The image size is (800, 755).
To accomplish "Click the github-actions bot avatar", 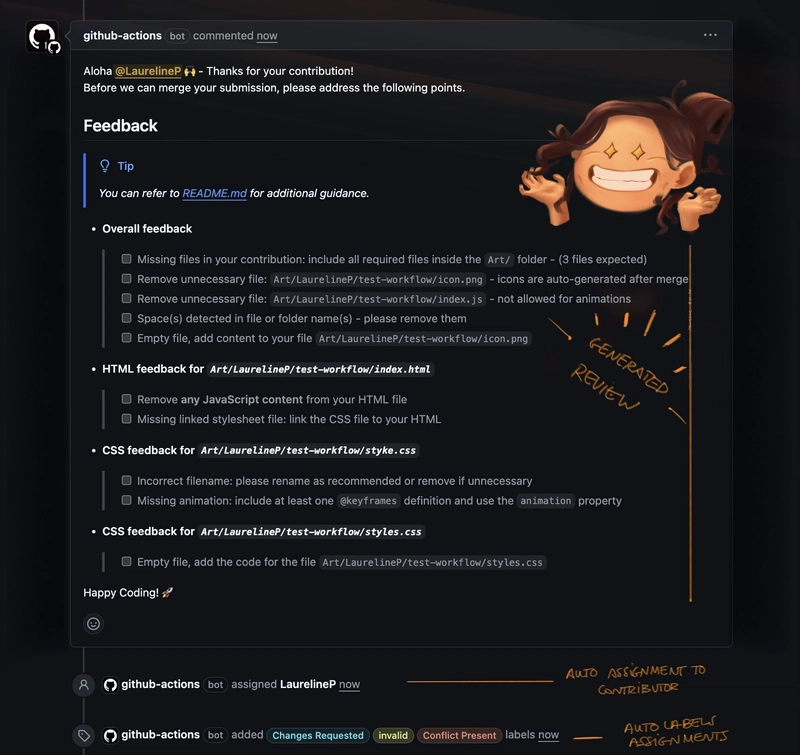I will [x=42, y=37].
